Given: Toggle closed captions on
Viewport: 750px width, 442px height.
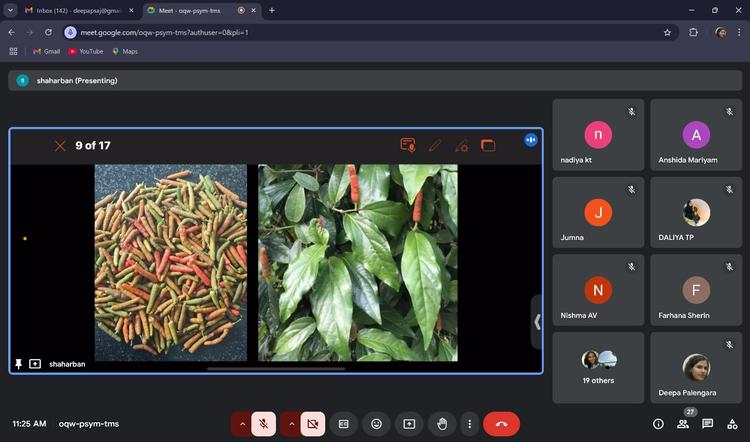Looking at the screenshot, I should click(343, 424).
